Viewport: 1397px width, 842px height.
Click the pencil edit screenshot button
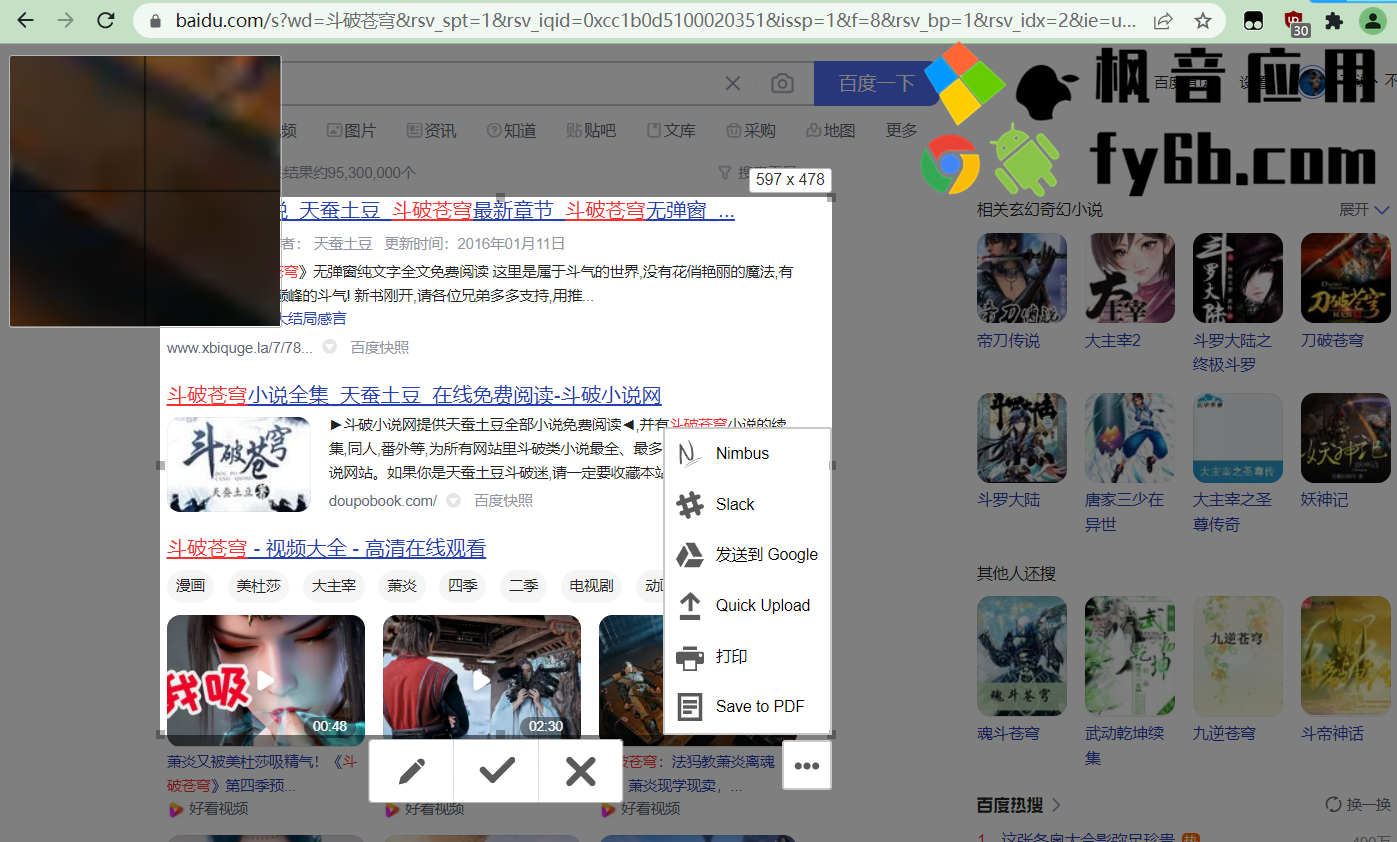[412, 771]
